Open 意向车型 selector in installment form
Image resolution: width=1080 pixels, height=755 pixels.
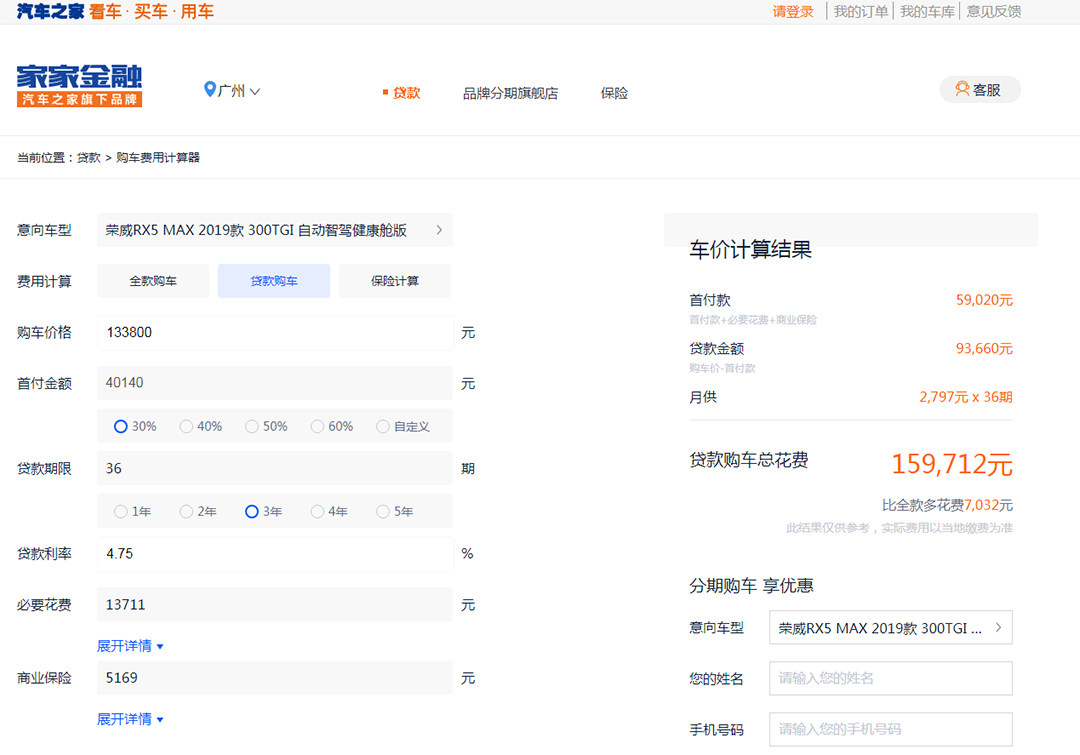(x=890, y=628)
